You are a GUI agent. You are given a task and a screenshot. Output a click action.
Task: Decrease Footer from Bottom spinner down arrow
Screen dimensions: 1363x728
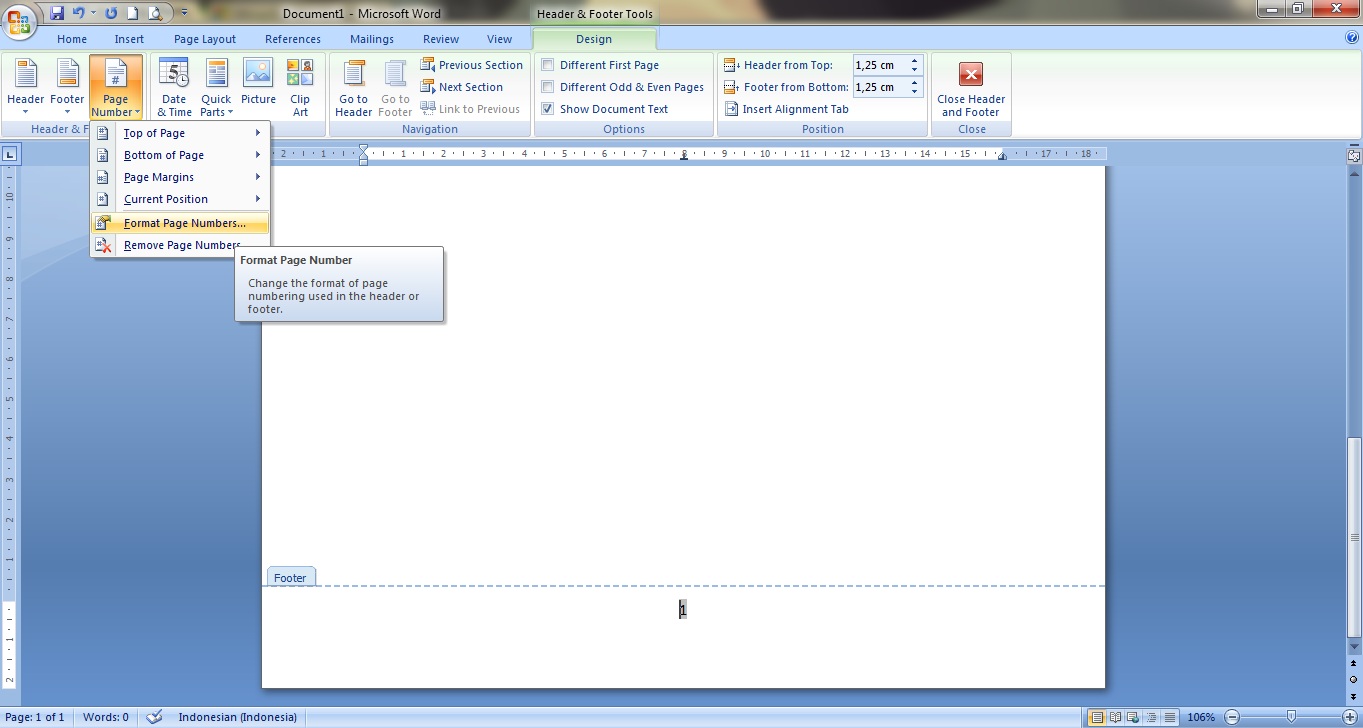pyautogui.click(x=914, y=92)
